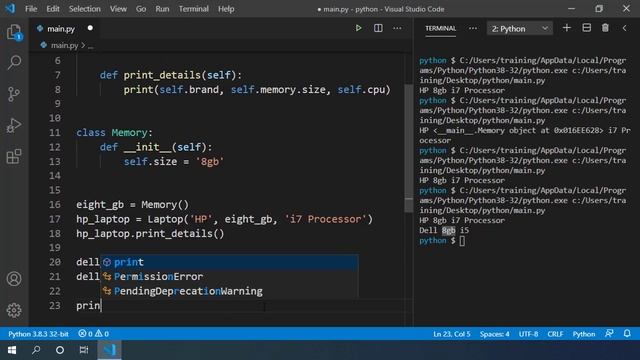Image resolution: width=640 pixels, height=360 pixels.
Task: Change line endings via CRLF
Action: click(x=555, y=333)
